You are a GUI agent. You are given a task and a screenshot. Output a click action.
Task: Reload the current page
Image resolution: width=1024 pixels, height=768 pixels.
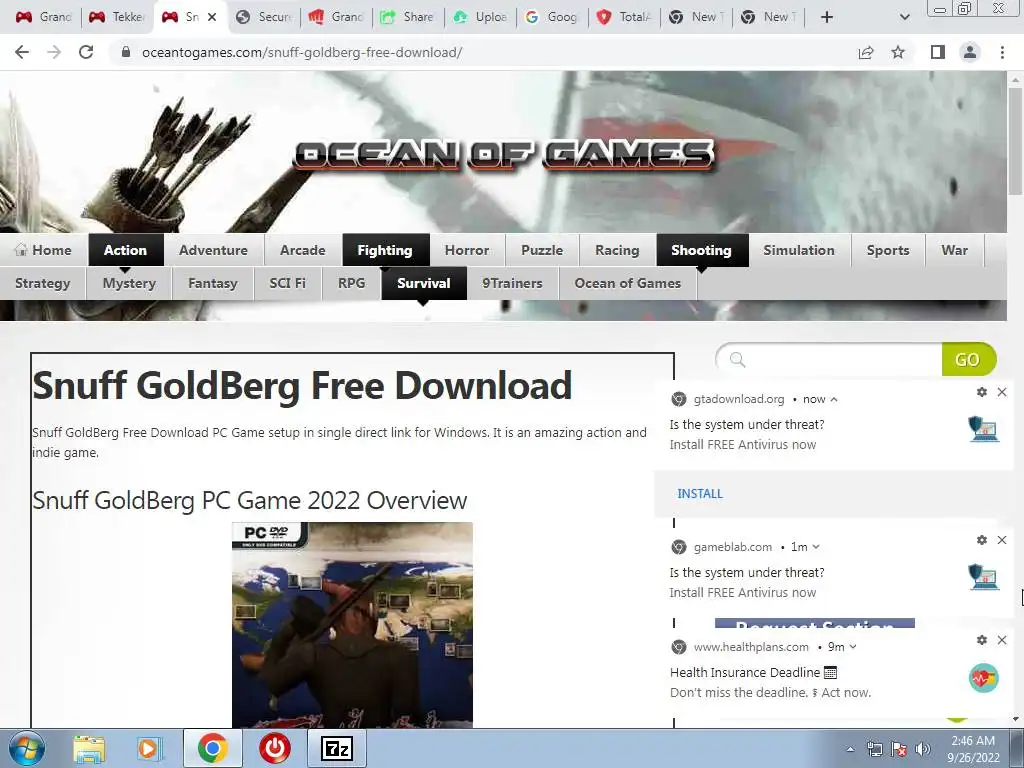[x=86, y=52]
